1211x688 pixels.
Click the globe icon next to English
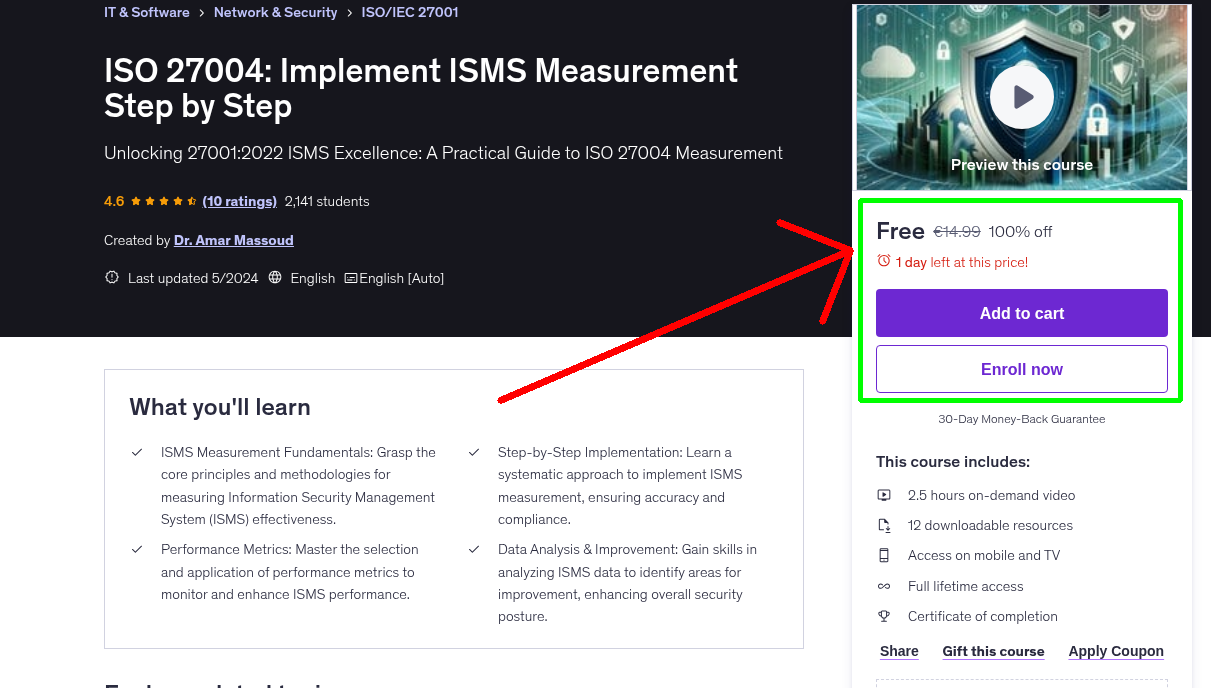coord(274,277)
